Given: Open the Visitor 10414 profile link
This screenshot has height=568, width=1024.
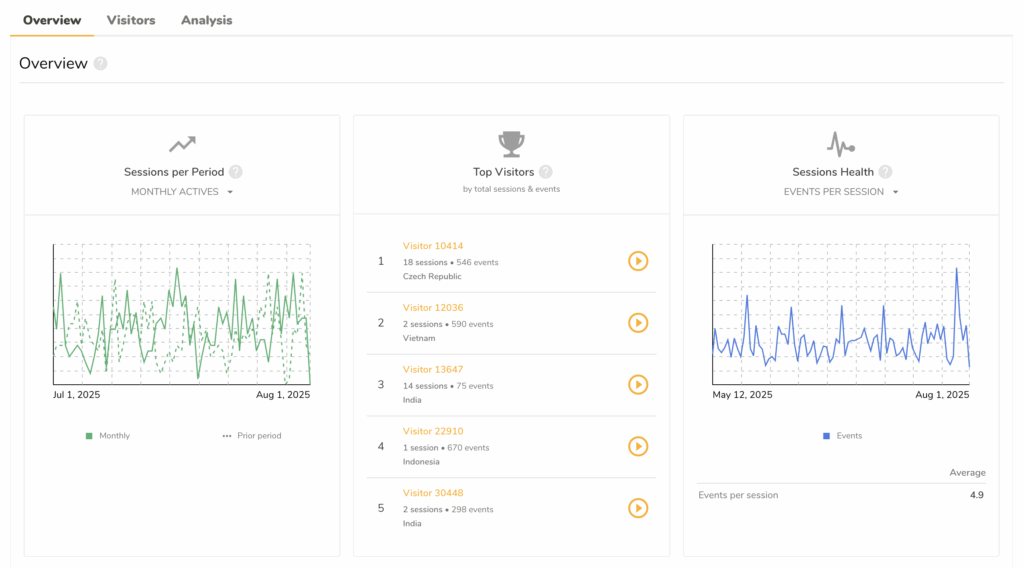Looking at the screenshot, I should tap(433, 246).
